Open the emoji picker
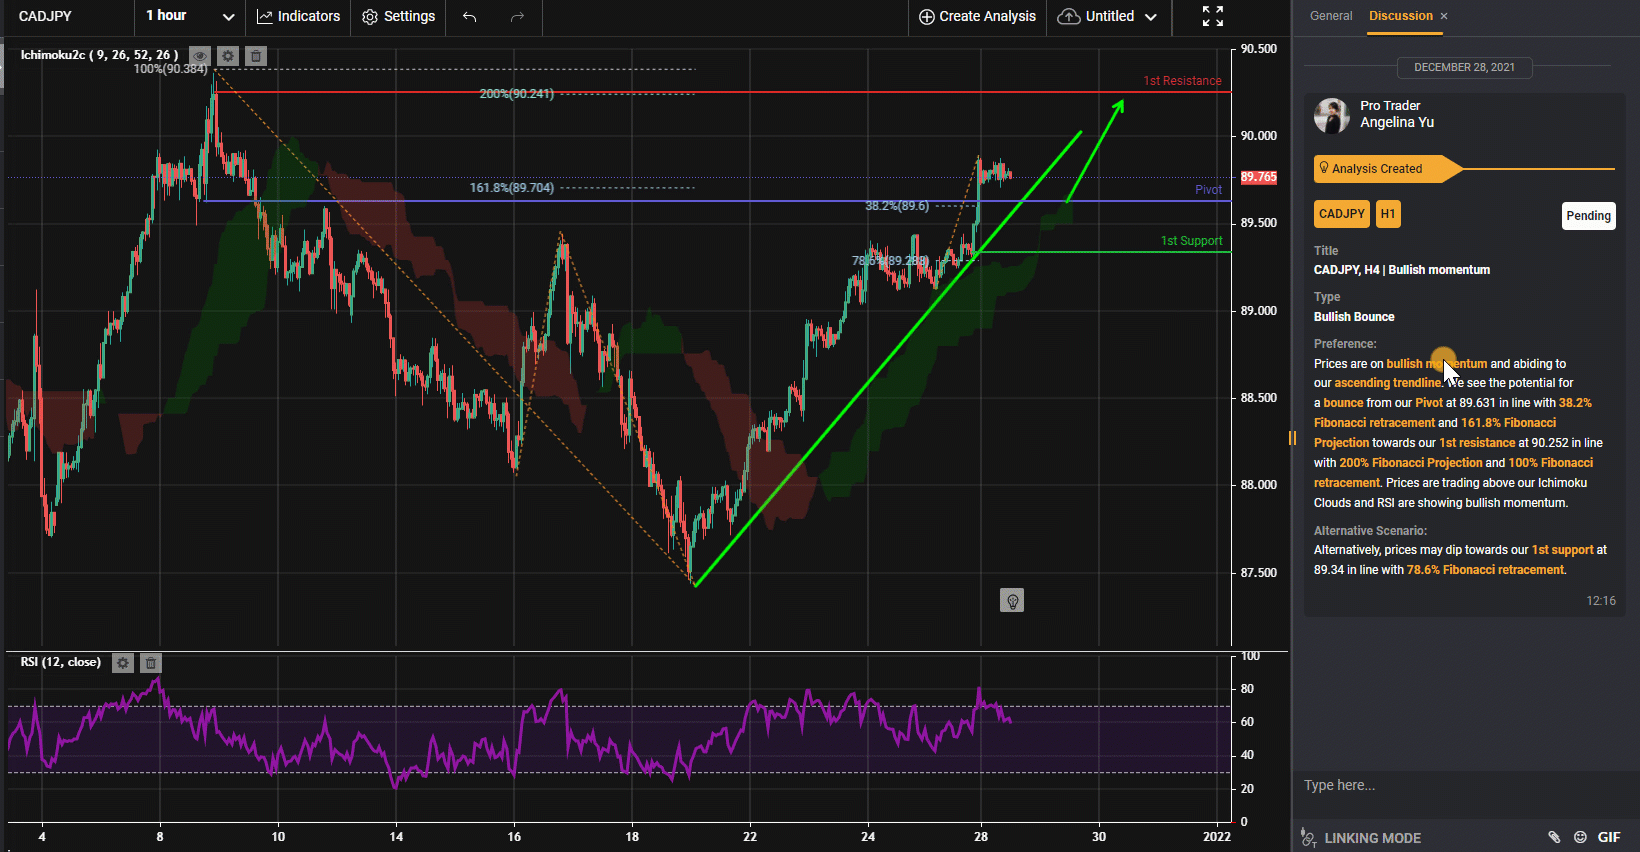Image resolution: width=1640 pixels, height=852 pixels. tap(1581, 838)
